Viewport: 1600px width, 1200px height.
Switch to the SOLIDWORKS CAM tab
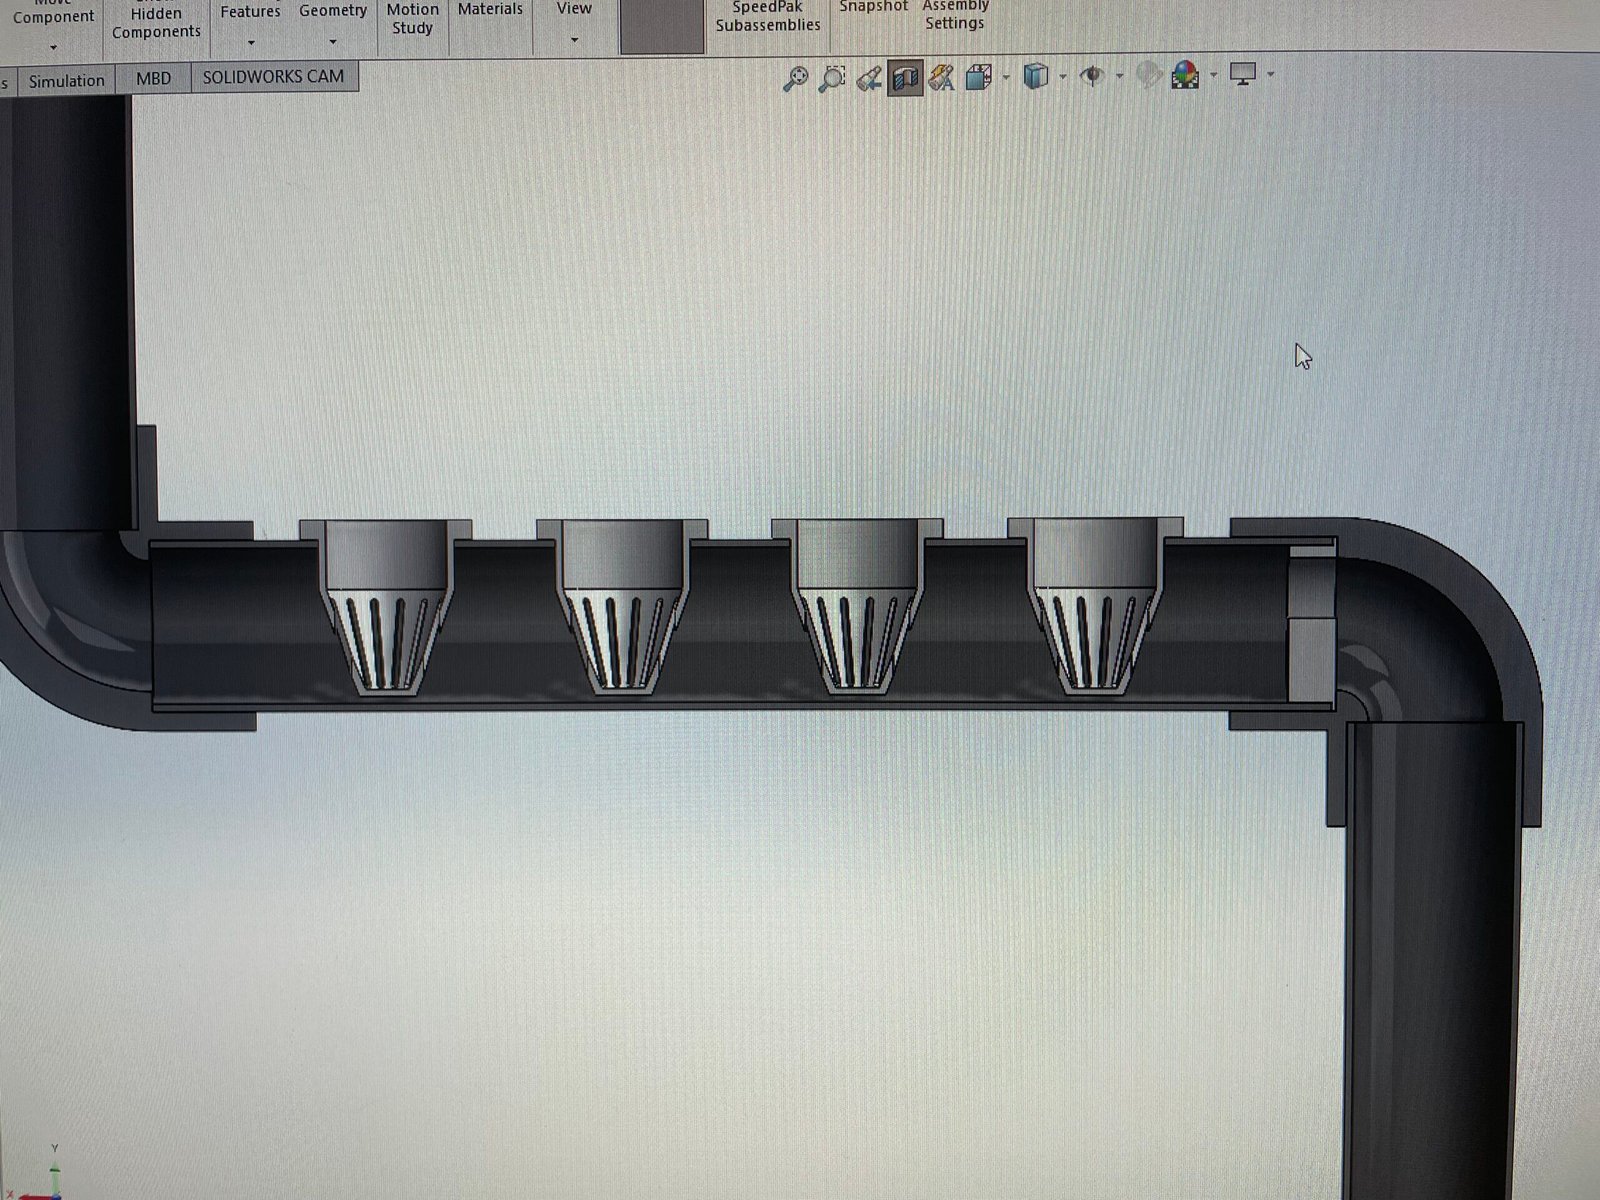pos(273,77)
